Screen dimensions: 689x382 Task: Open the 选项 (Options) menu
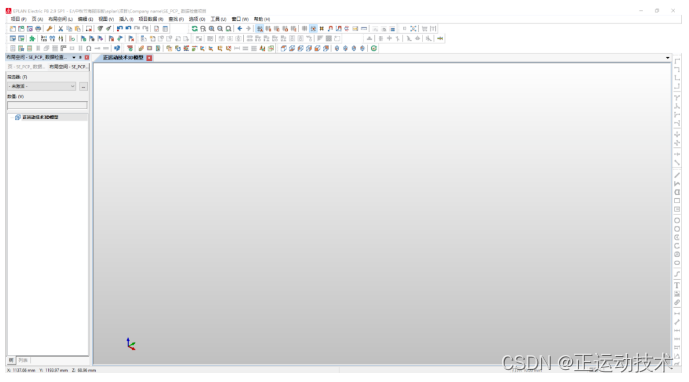pyautogui.click(x=197, y=19)
